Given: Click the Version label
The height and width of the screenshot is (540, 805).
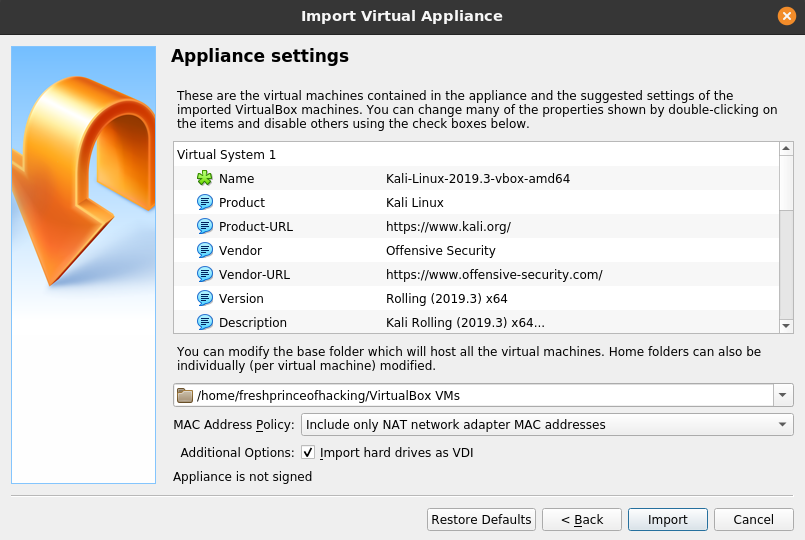Looking at the screenshot, I should click(x=241, y=299).
